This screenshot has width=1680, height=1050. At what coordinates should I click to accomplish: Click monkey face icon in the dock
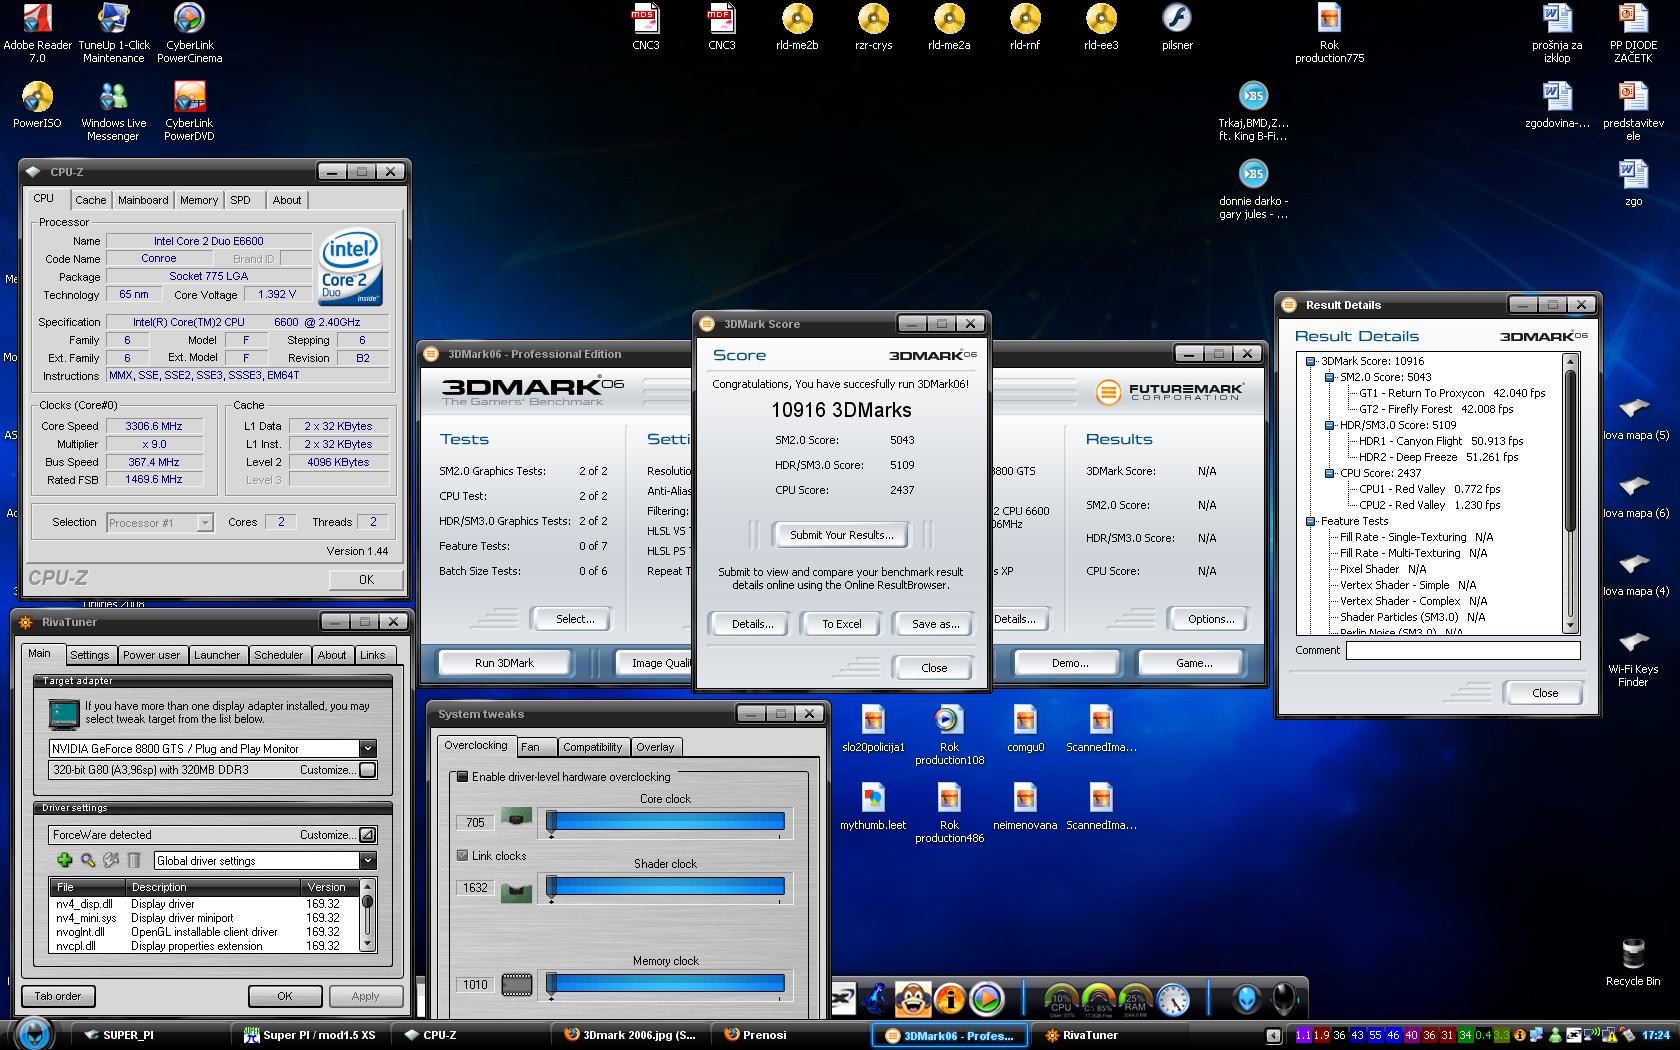(912, 997)
